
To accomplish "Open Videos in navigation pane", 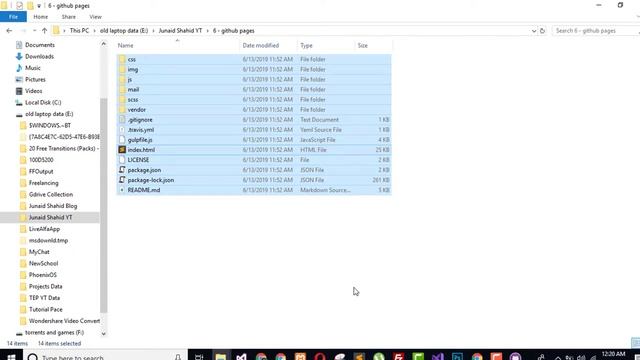I will click(33, 91).
